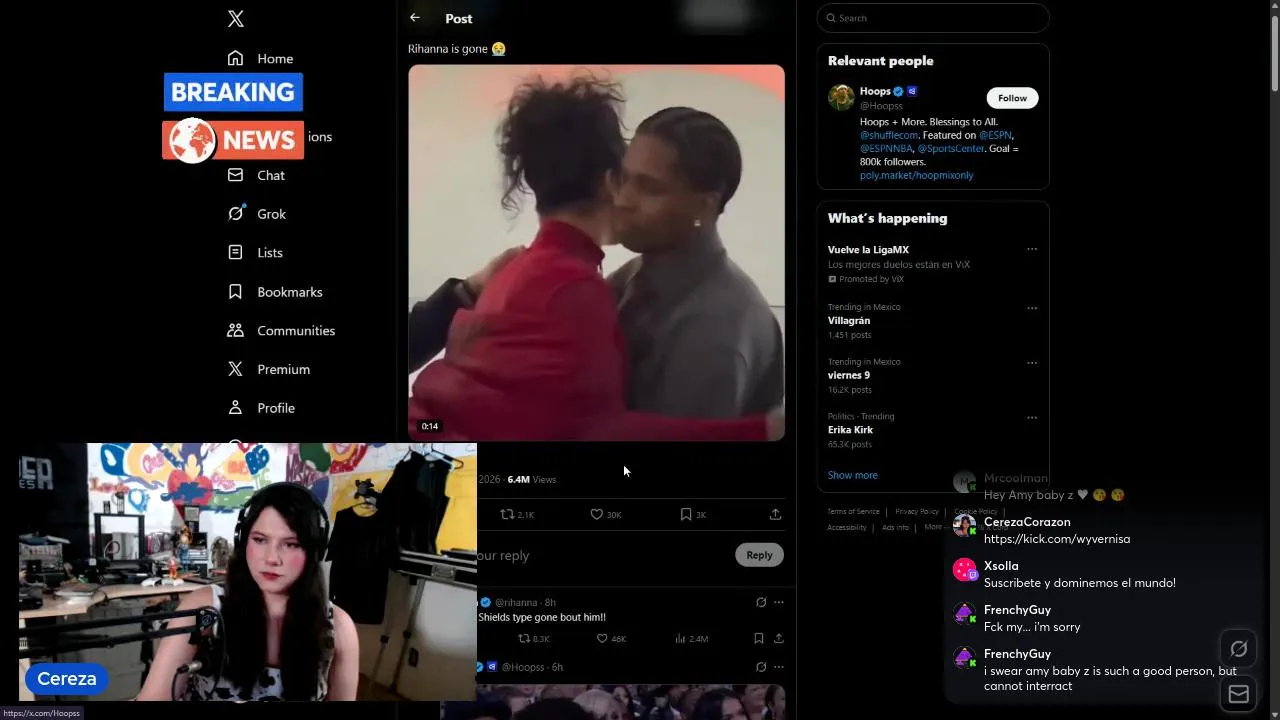This screenshot has width=1280, height=720.
Task: Click Hoops verified badge
Action: point(898,91)
